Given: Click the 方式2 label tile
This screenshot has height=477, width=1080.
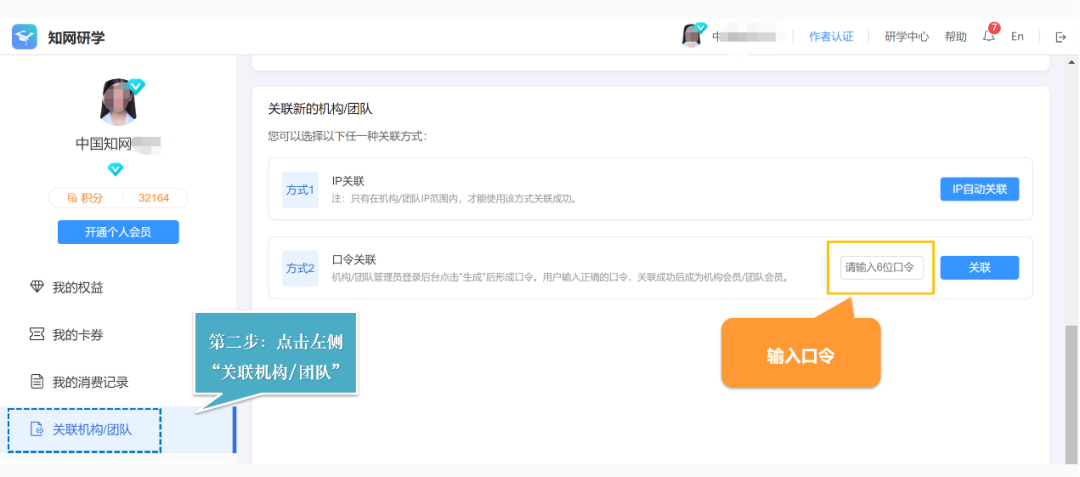Looking at the screenshot, I should point(300,268).
